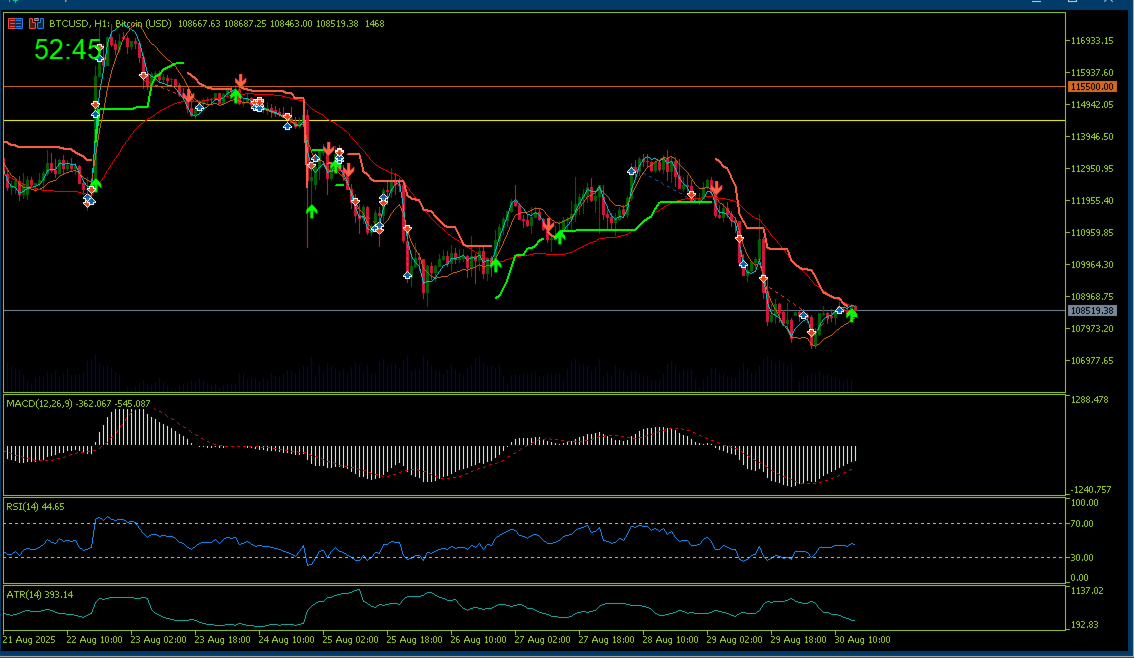Click the 25 Aug 18:00 time label
This screenshot has width=1134, height=658.
tap(414, 640)
